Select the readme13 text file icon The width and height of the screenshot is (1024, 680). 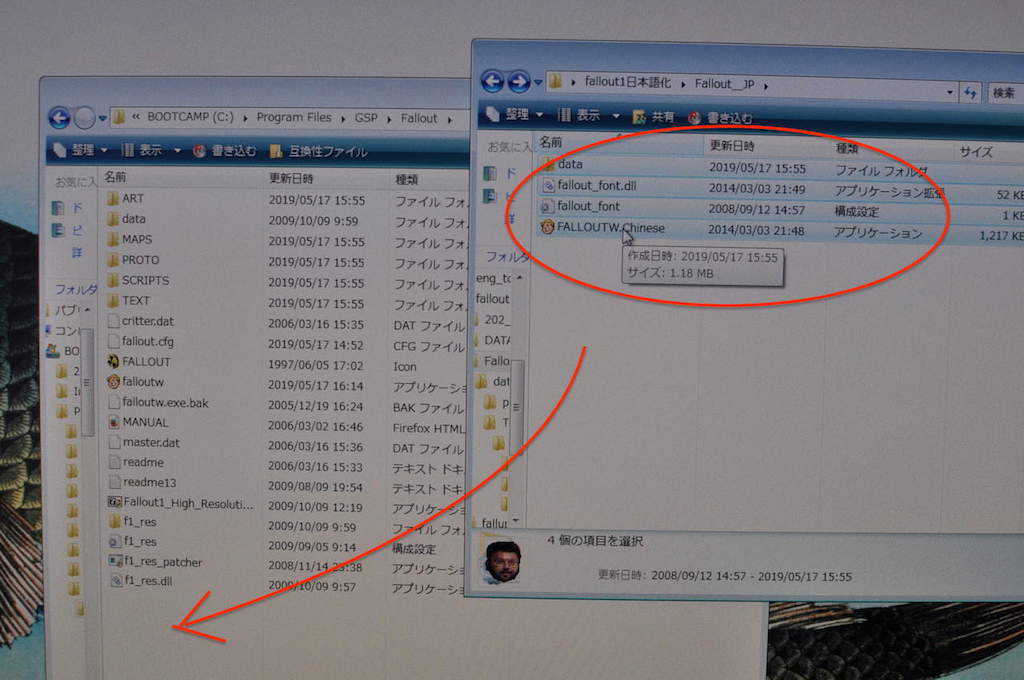point(115,482)
